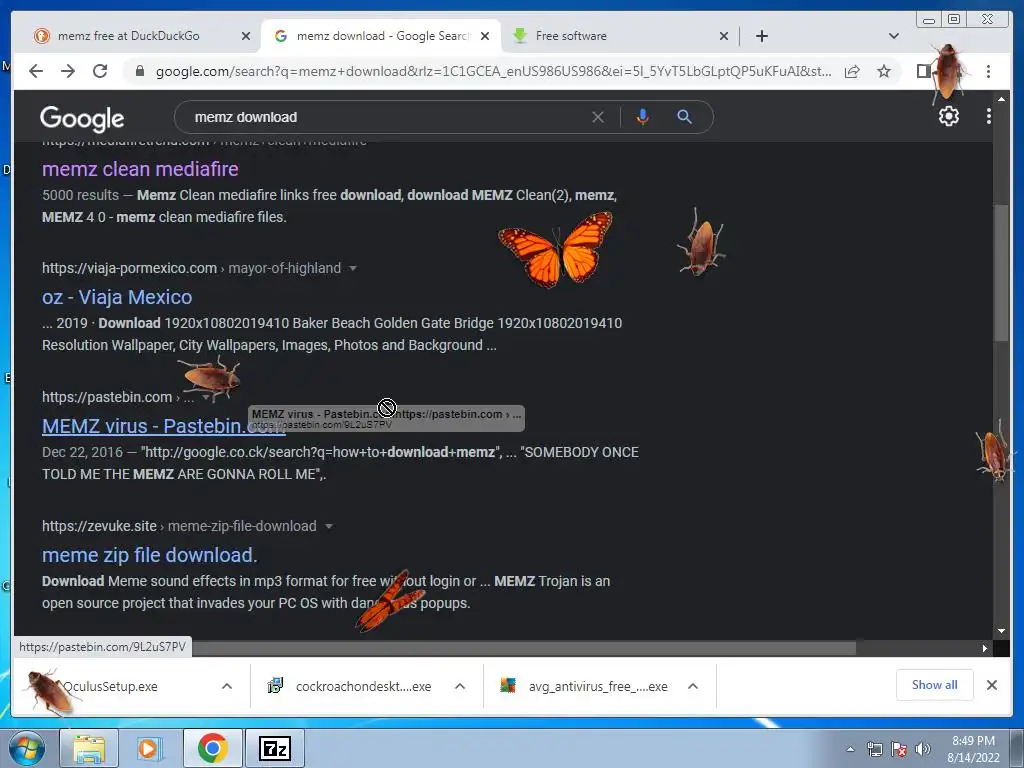Click Show all downloads
Screen dimensions: 1024x768
pyautogui.click(x=935, y=685)
